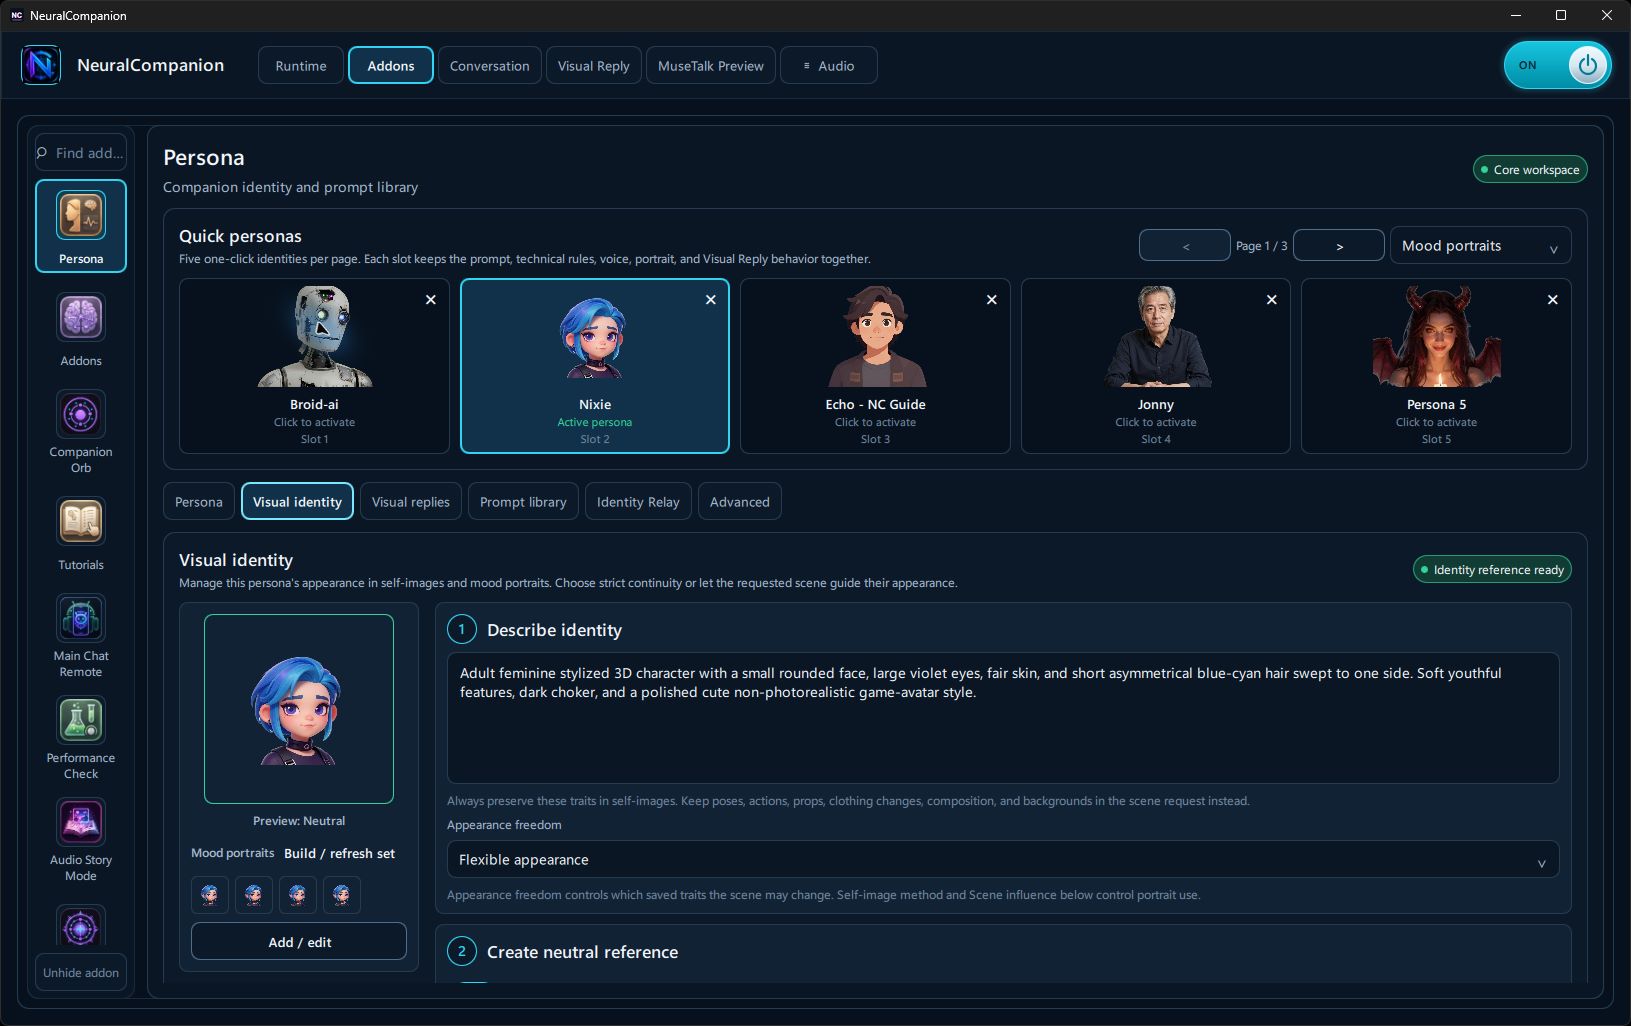Remove Jonny persona with its X

(x=1272, y=300)
